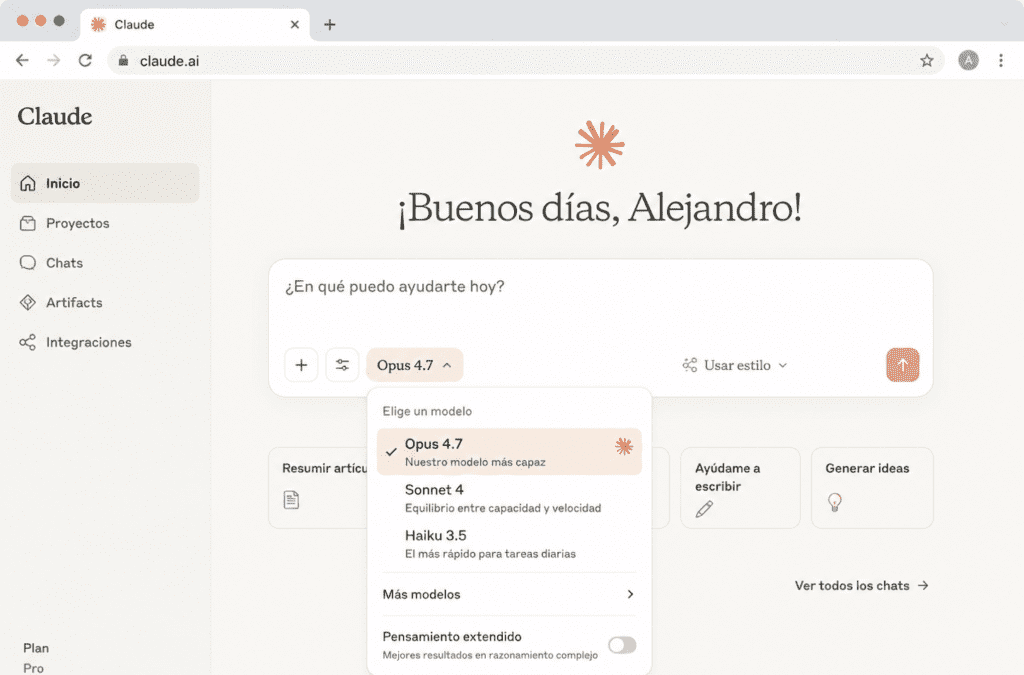Click the Plan Pro label in sidebar
1024x675 pixels.
(35, 658)
